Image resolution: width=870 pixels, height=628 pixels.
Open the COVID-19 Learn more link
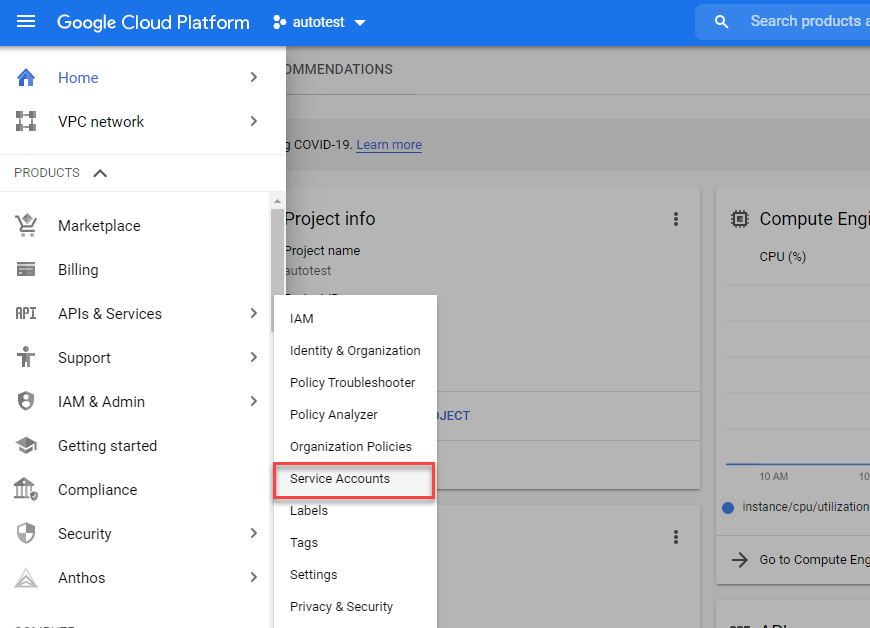(x=389, y=145)
